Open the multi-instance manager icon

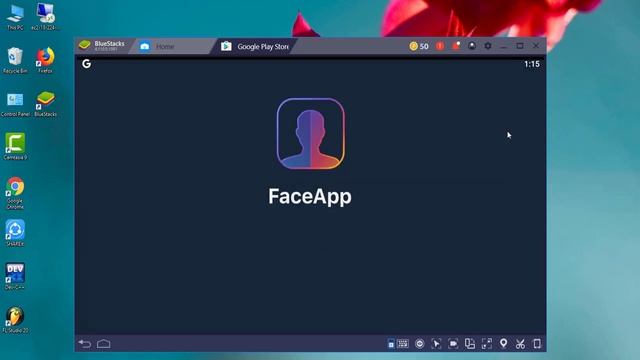point(470,344)
